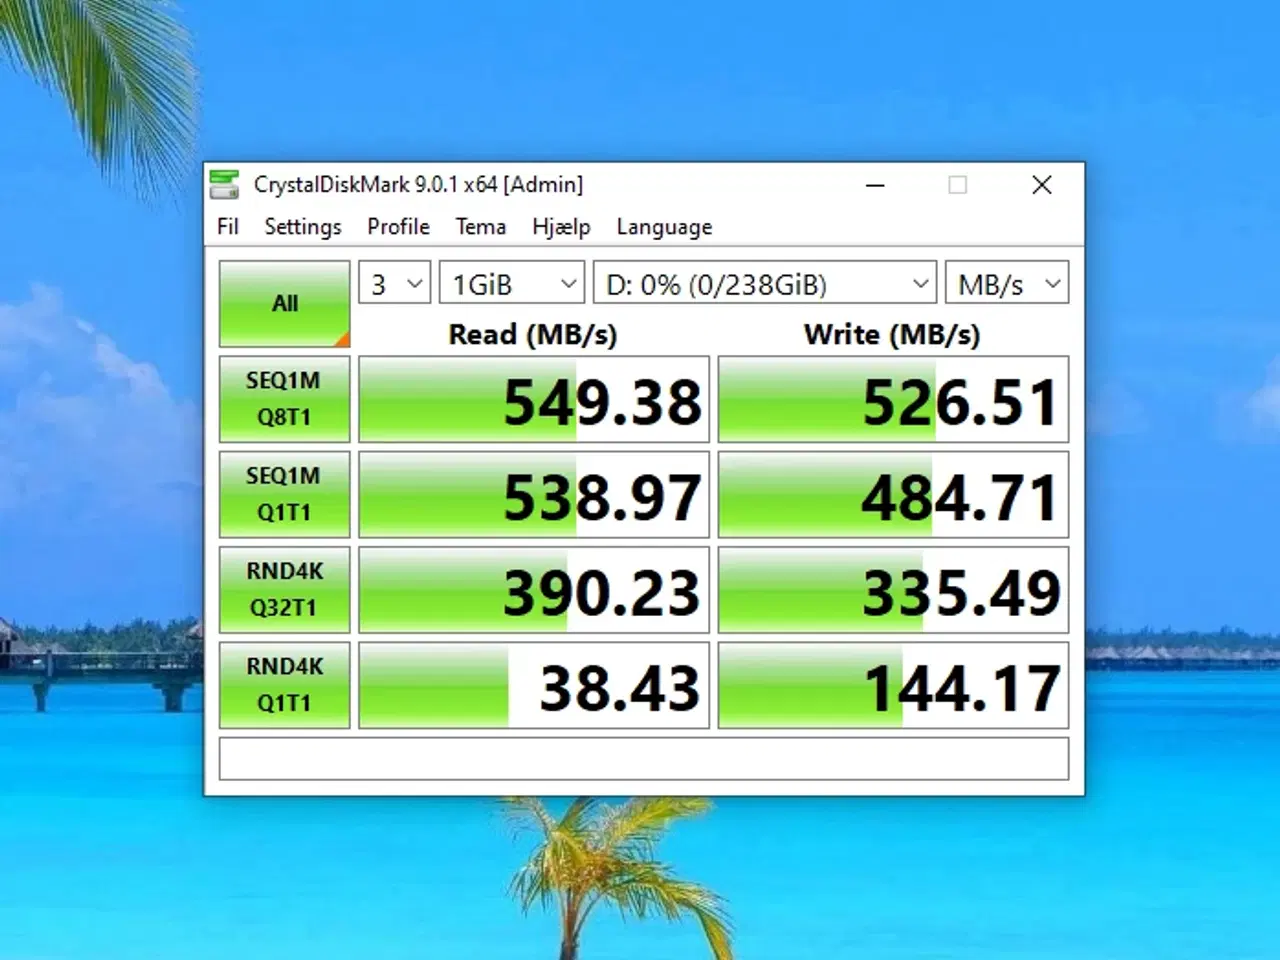The height and width of the screenshot is (960, 1280).
Task: Open the Profile menu
Action: (x=398, y=227)
